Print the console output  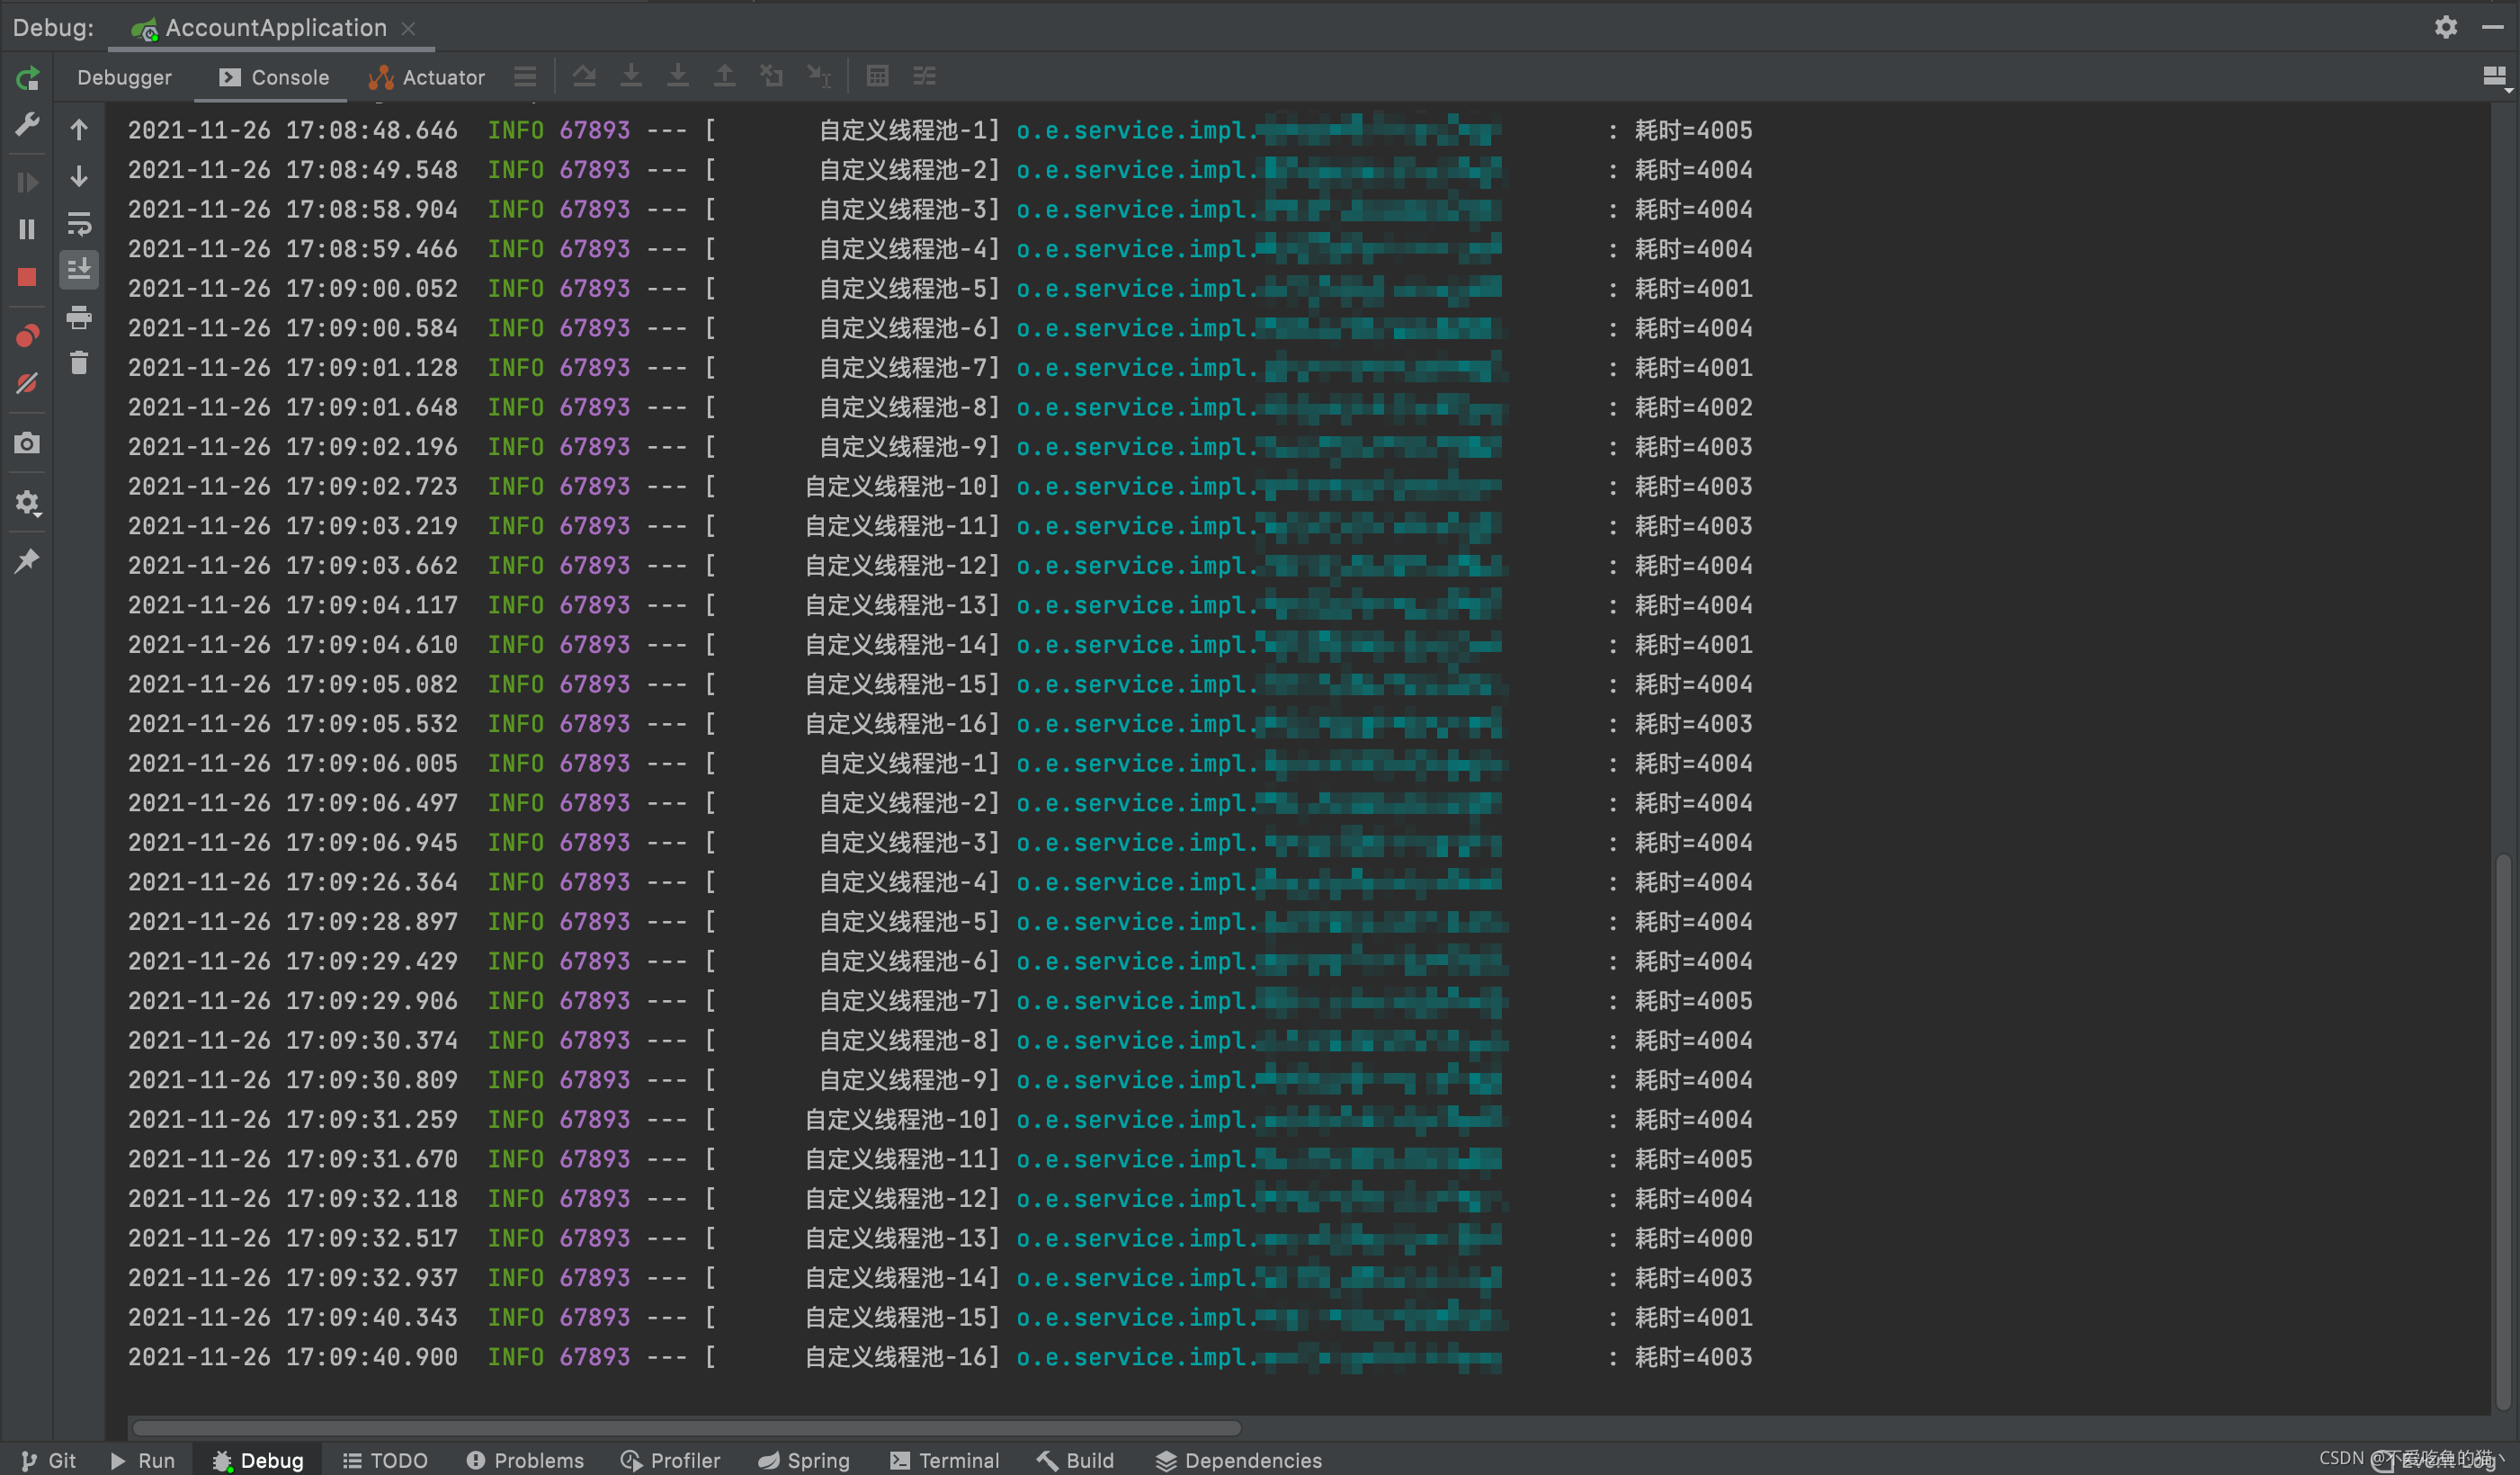[79, 318]
